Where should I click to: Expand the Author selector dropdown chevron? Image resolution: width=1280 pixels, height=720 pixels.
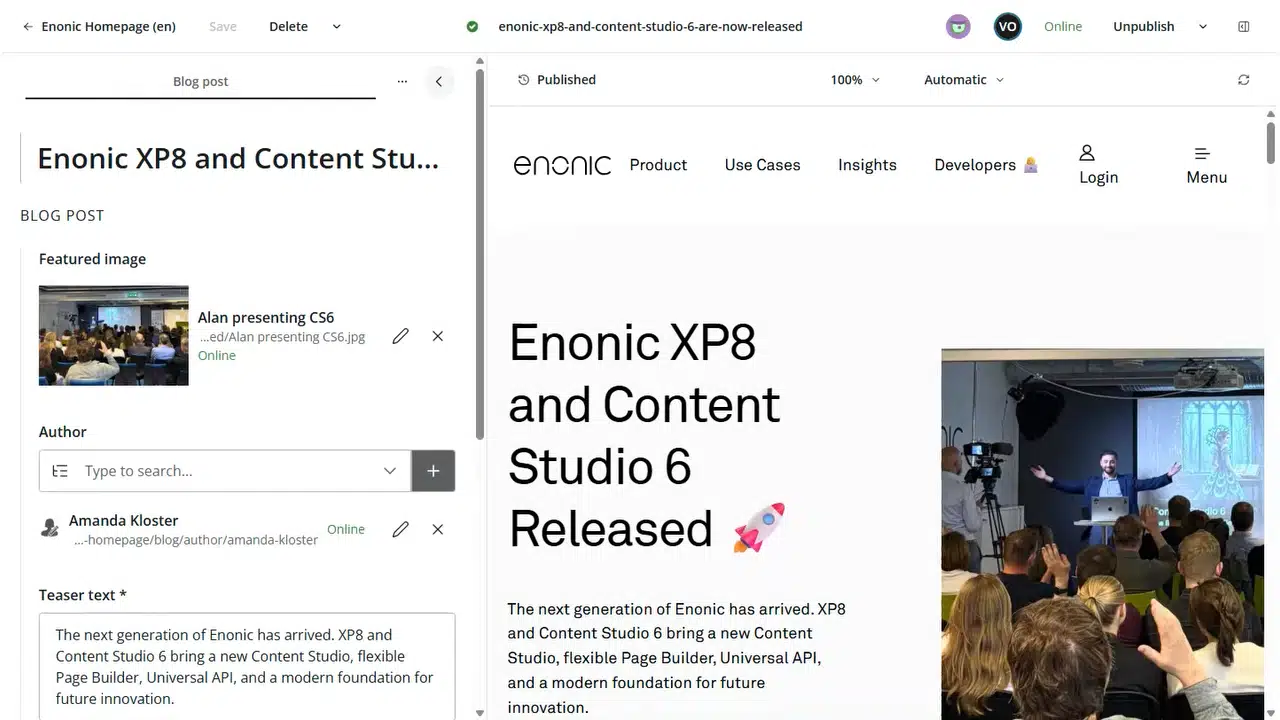[390, 471]
